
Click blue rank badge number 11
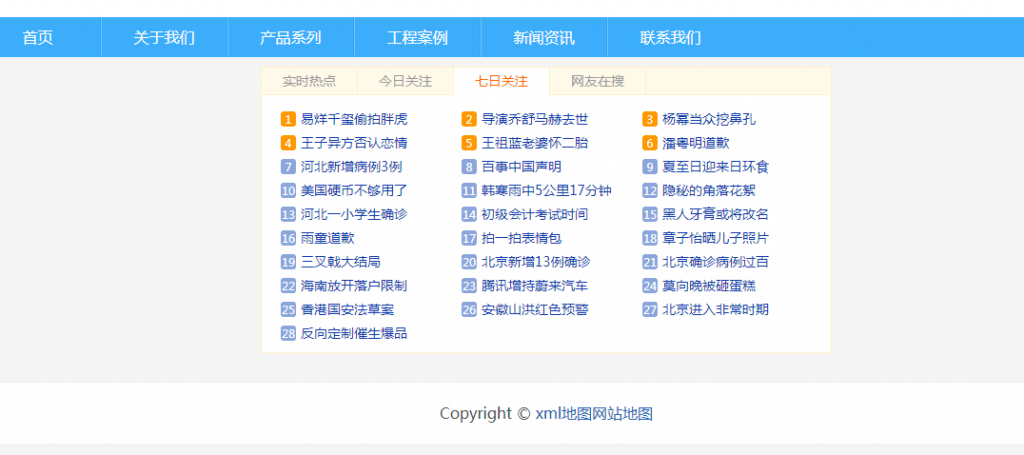click(x=469, y=191)
